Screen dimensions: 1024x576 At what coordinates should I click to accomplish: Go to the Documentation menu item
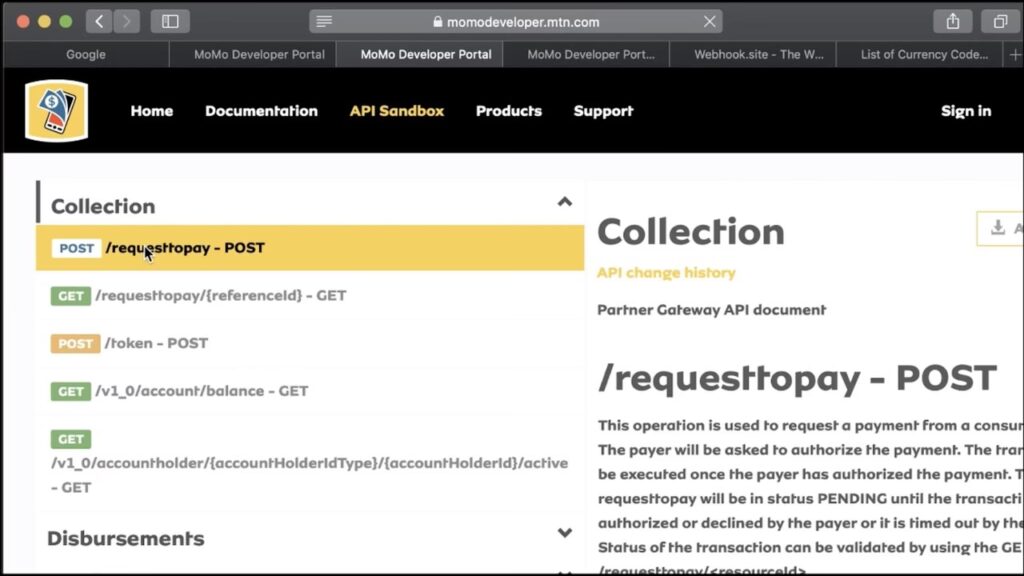click(x=261, y=111)
